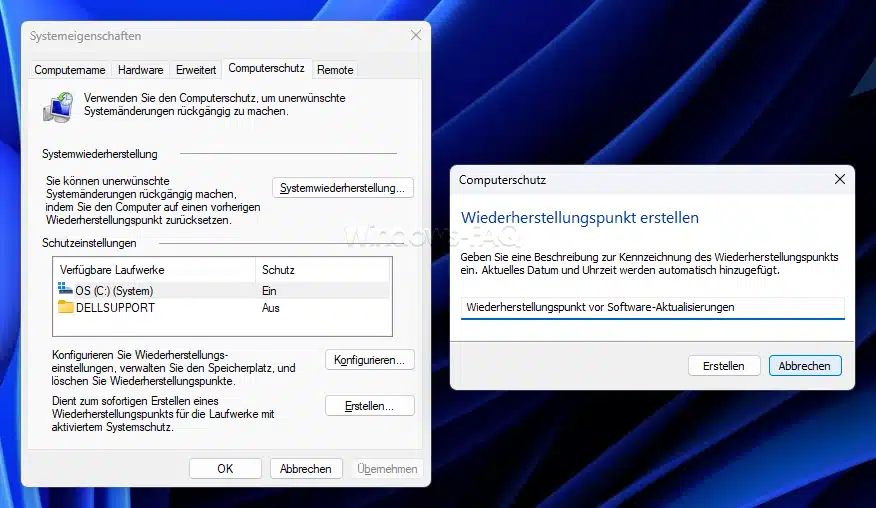This screenshot has width=876, height=508.
Task: Click the Systemwiederherstellung... button
Action: coord(342,188)
